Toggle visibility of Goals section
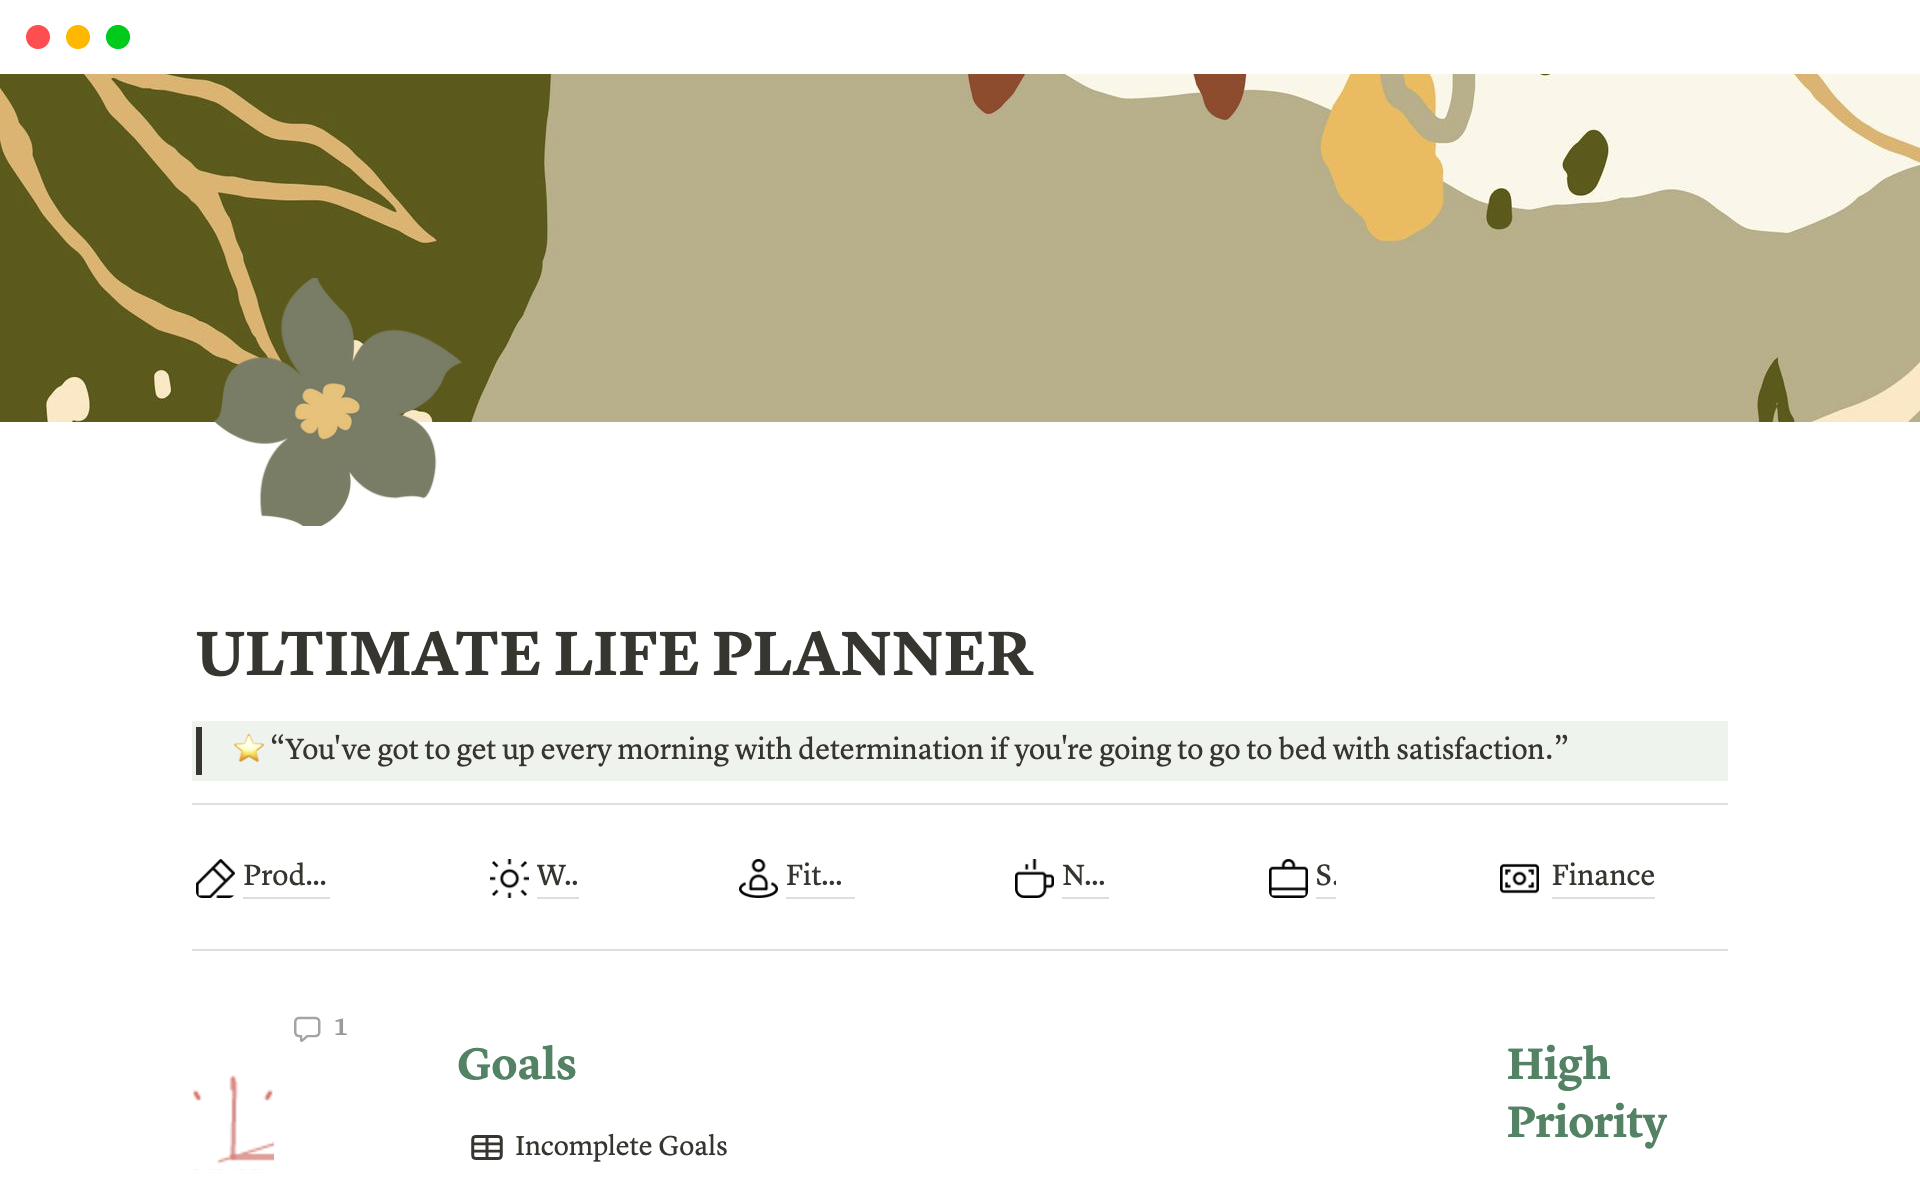Viewport: 1920px width, 1200px height. tap(517, 1063)
